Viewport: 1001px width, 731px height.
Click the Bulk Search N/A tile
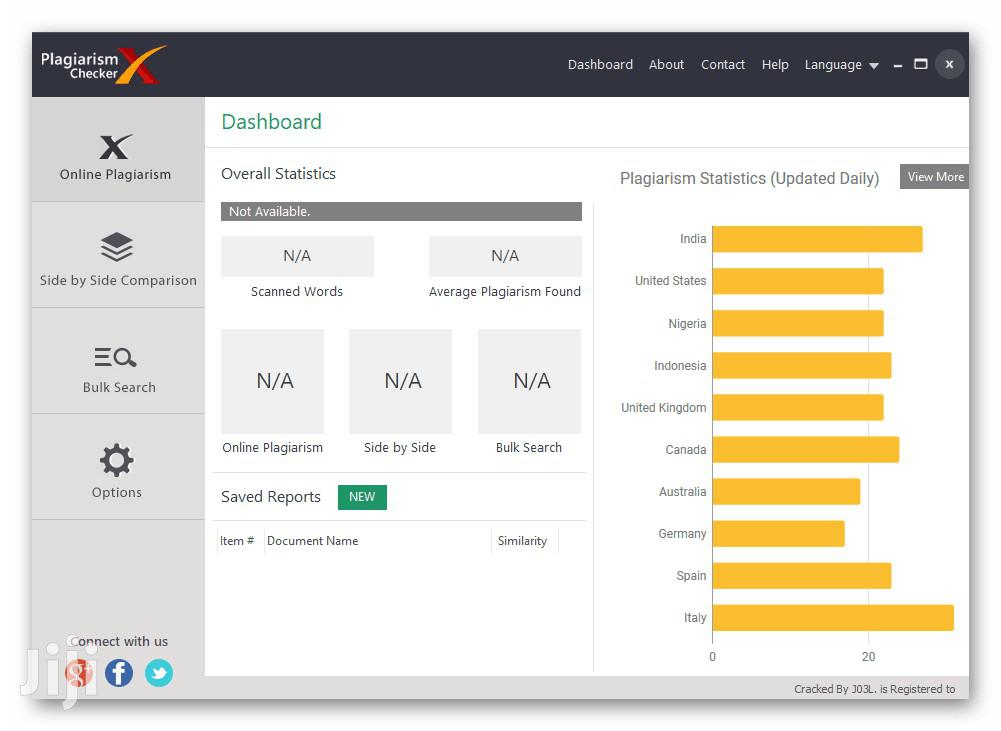[529, 381]
